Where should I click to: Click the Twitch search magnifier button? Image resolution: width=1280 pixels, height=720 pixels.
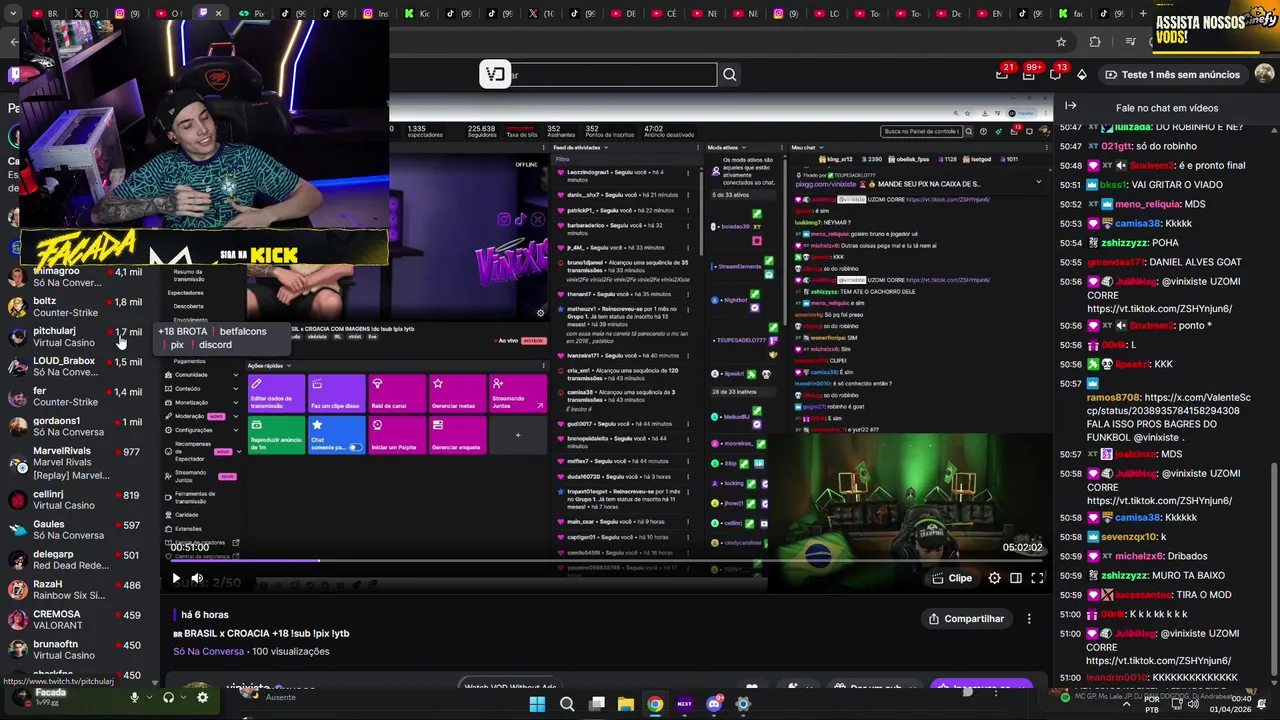click(730, 75)
